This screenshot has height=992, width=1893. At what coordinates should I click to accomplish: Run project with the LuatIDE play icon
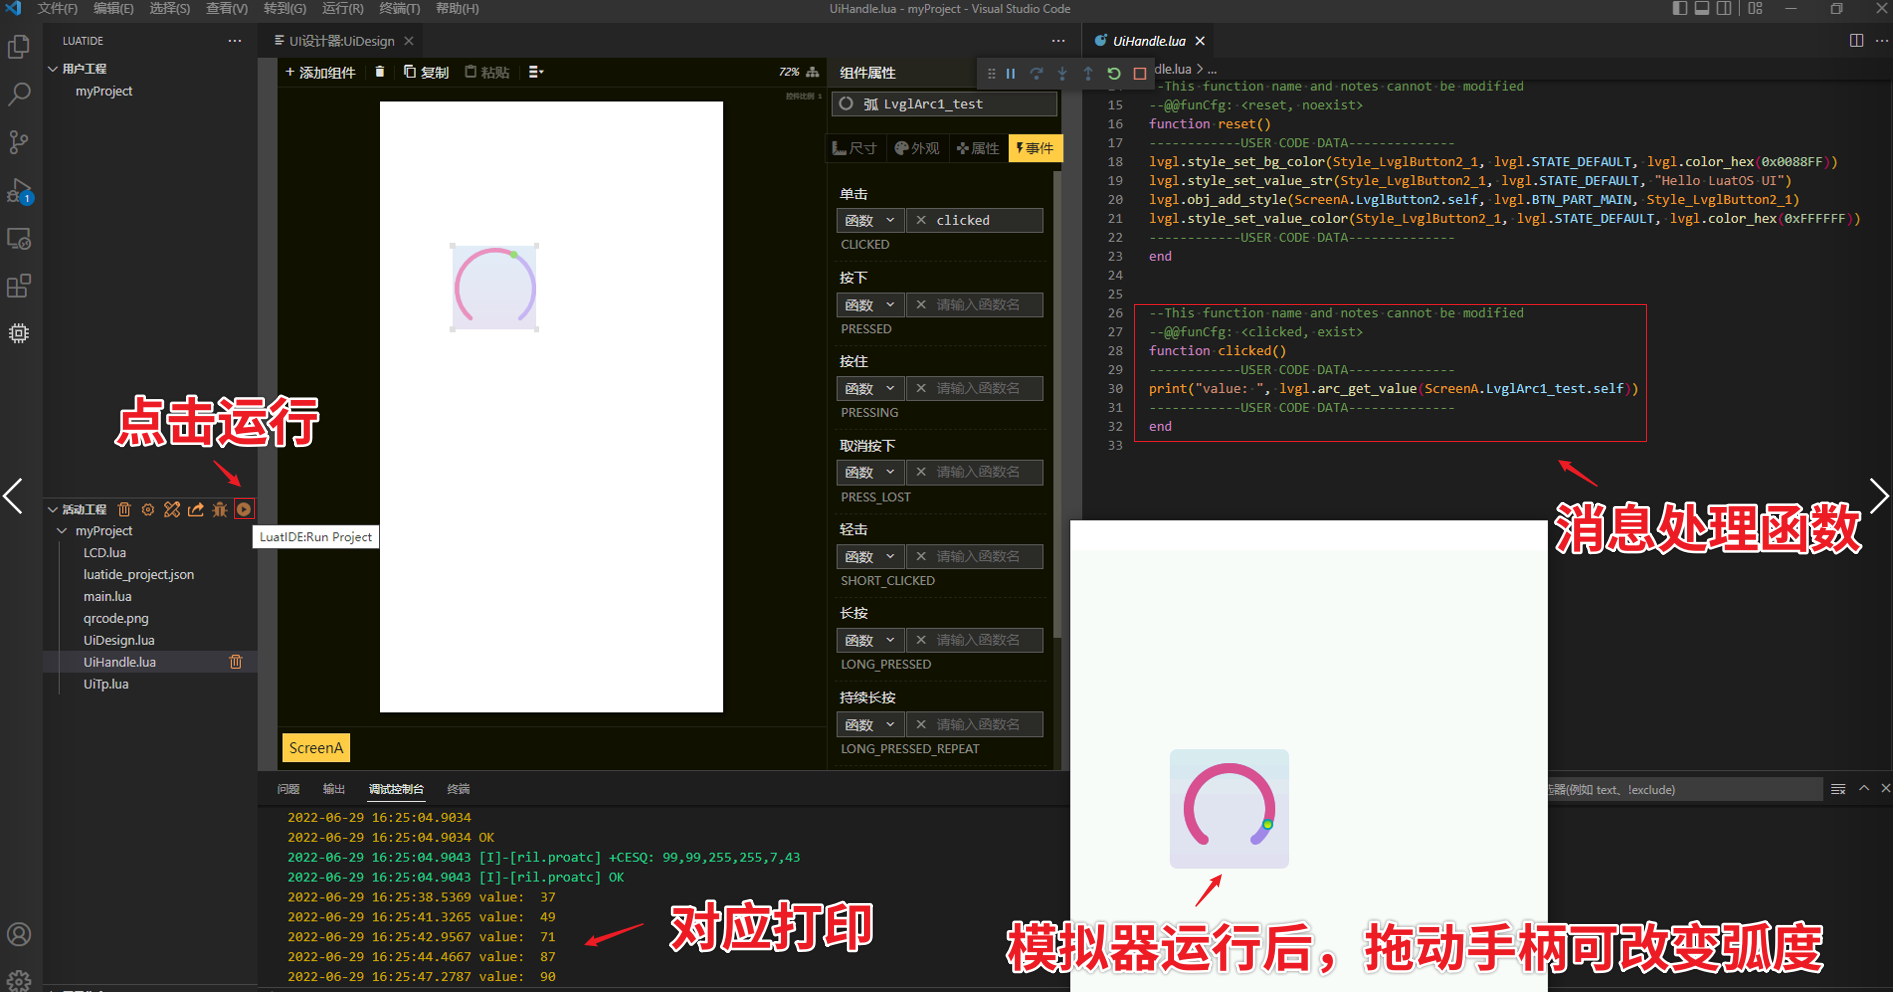244,510
